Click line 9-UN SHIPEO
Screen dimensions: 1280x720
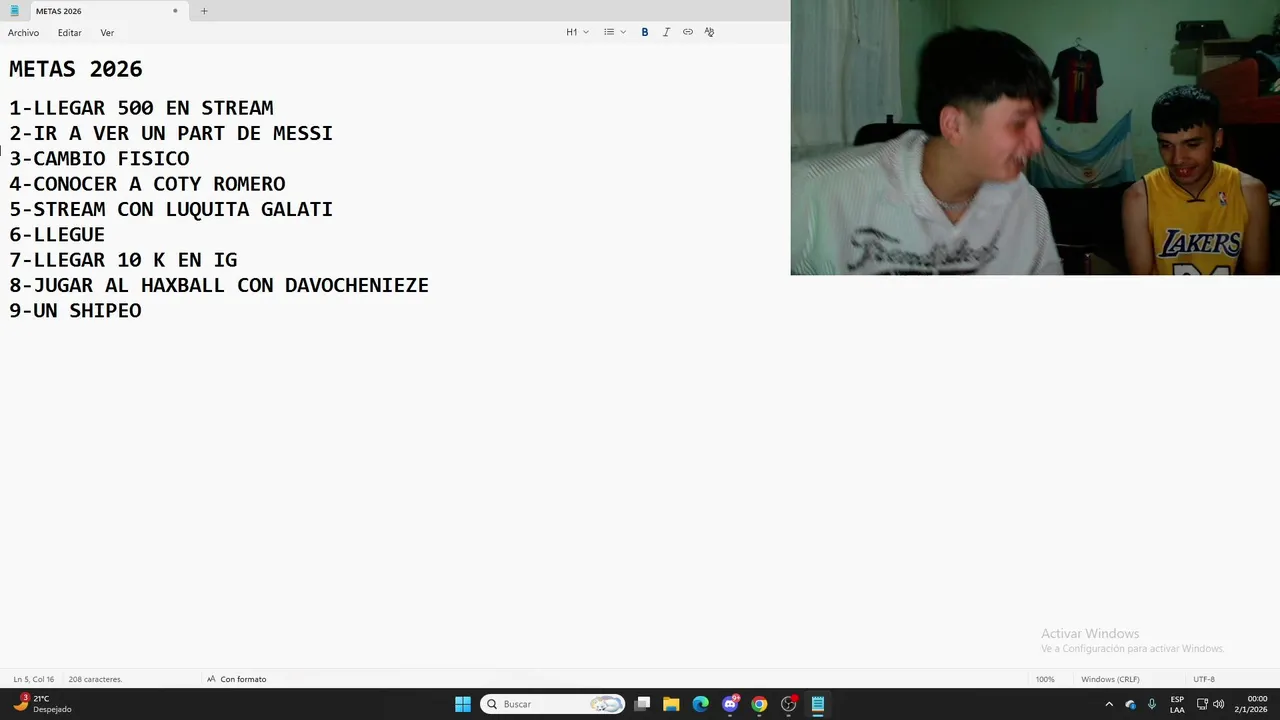point(75,311)
